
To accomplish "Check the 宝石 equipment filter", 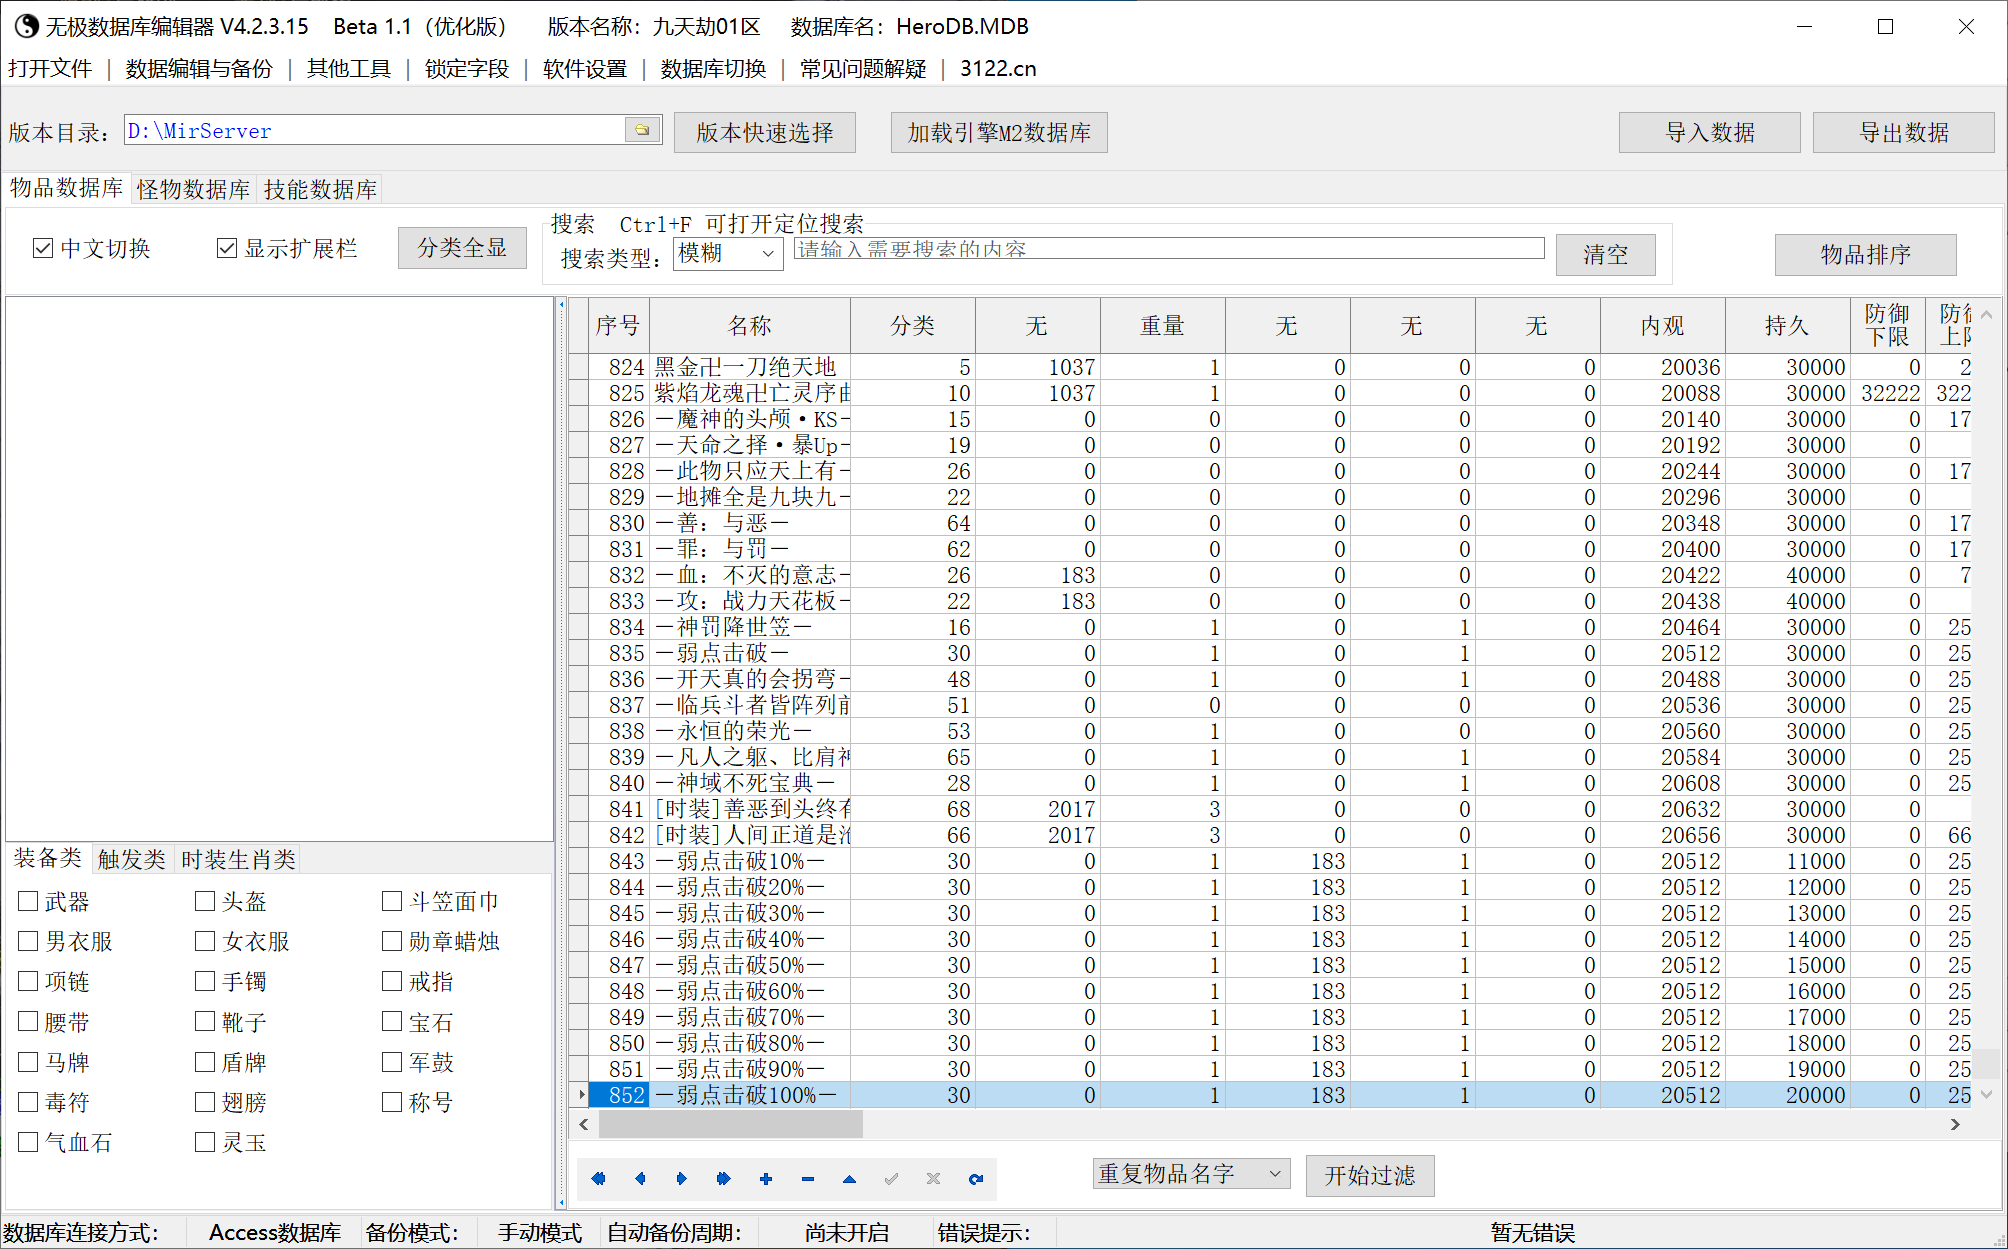I will coord(392,1021).
